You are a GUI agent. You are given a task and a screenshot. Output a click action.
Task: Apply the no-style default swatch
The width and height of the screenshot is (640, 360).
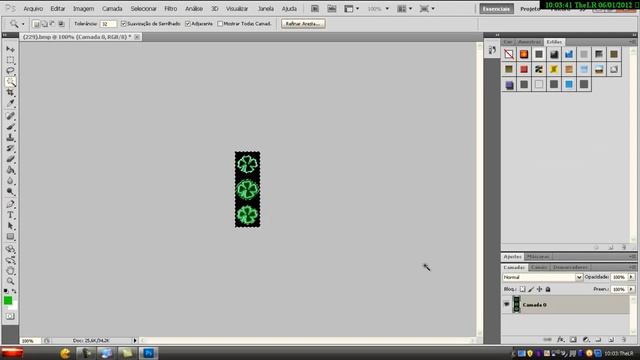pos(509,54)
